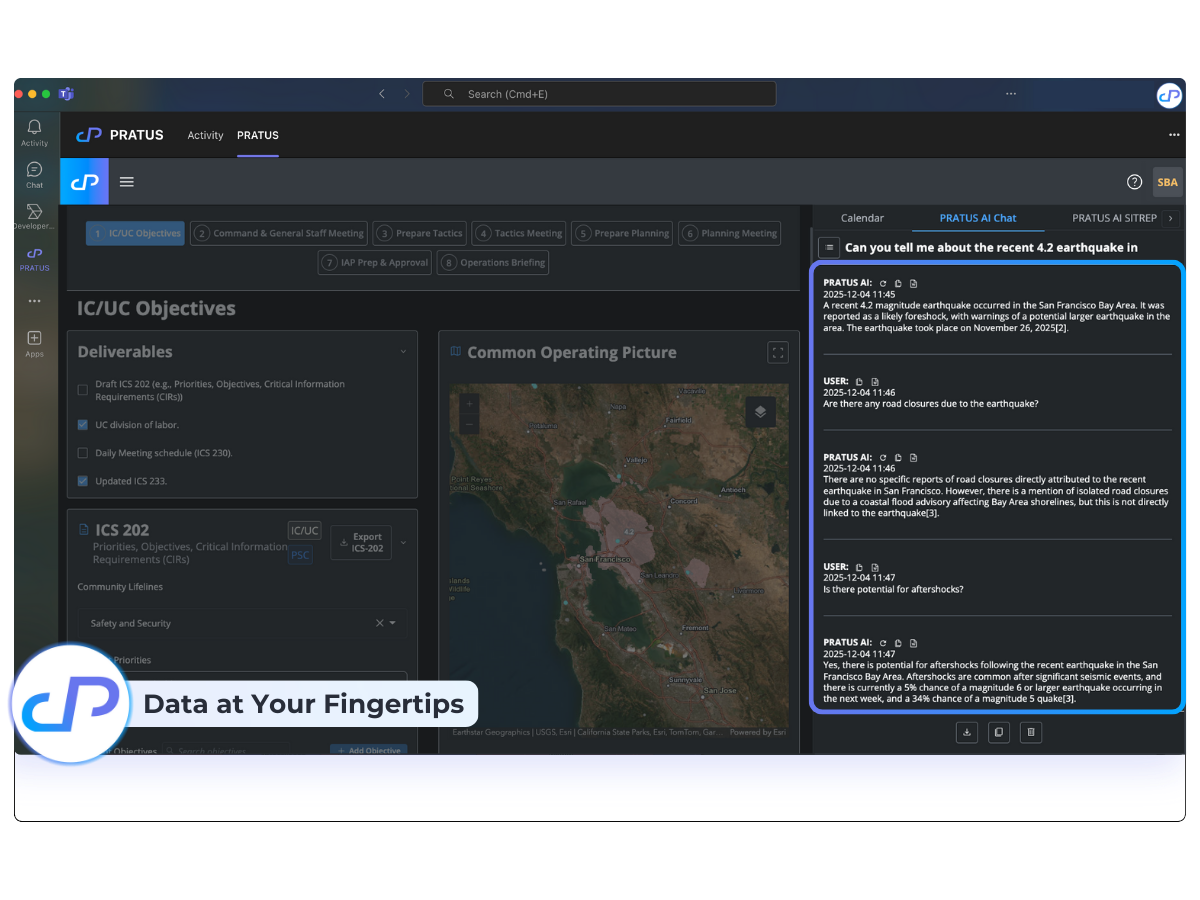The height and width of the screenshot is (900, 1200).
Task: Open the hamburger menu next to the logo
Action: pos(127,182)
